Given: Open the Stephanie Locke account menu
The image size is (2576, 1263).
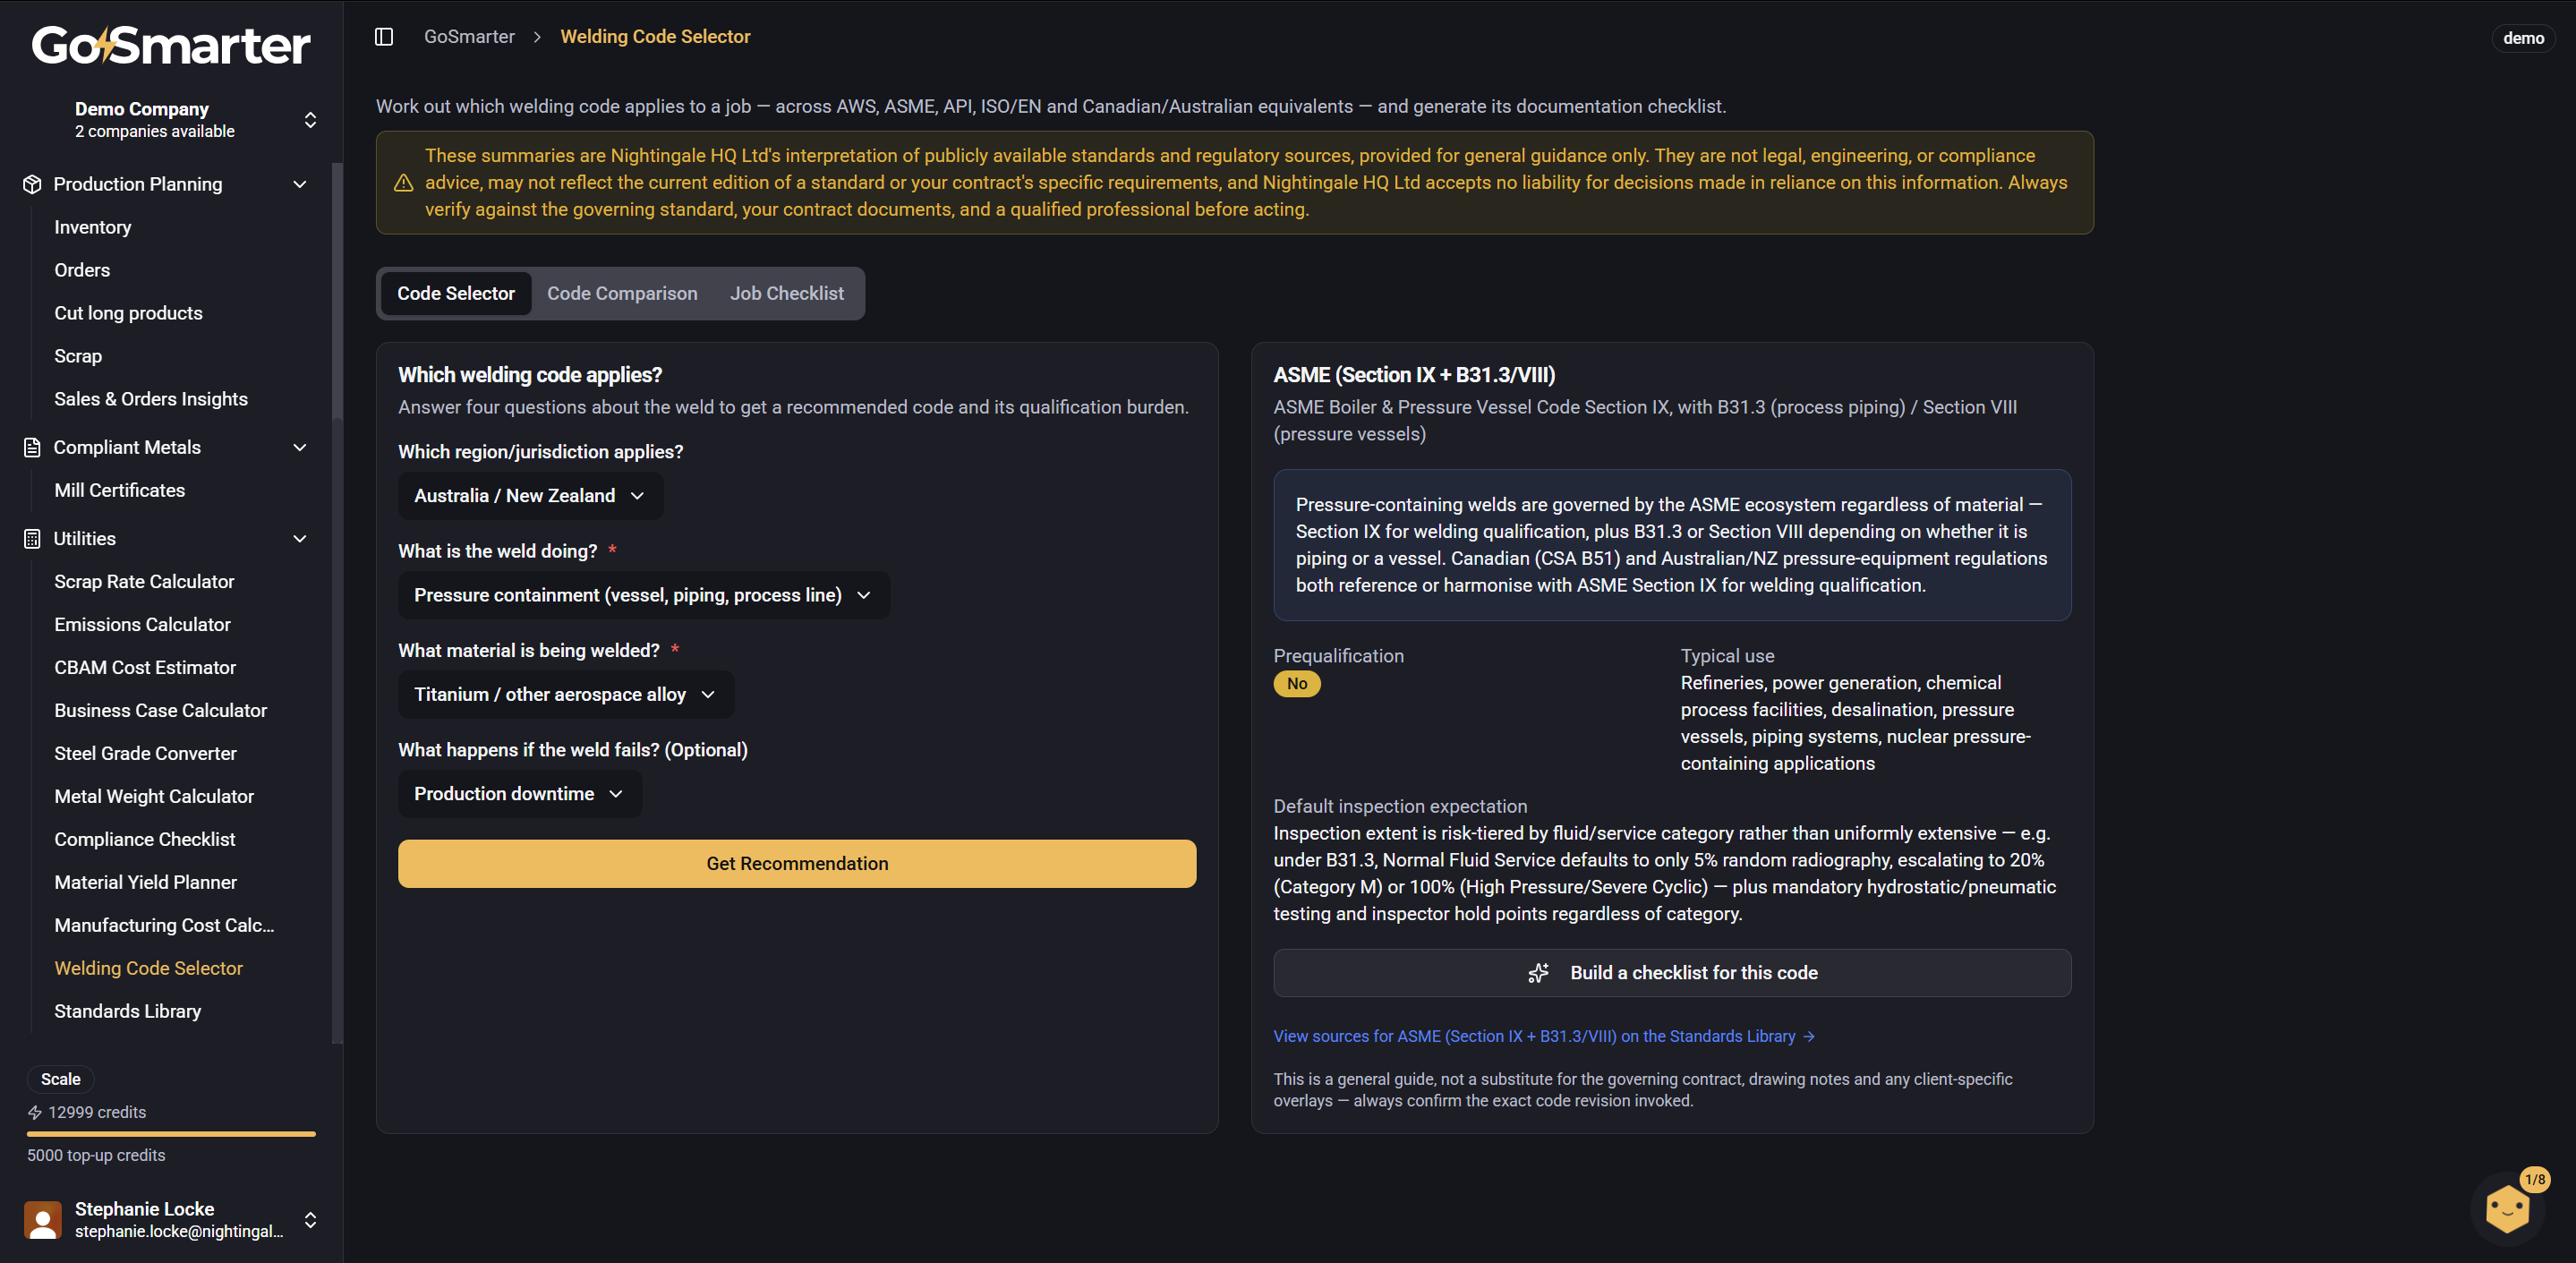Looking at the screenshot, I should coord(171,1219).
